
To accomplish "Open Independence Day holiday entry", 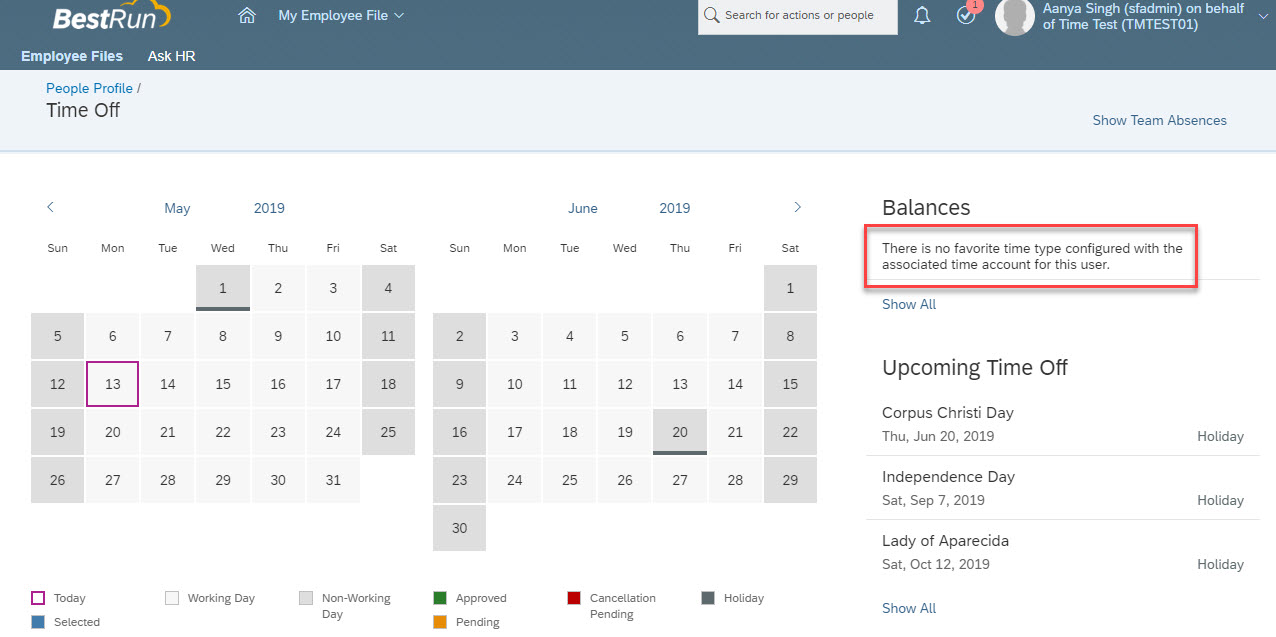I will coord(1063,488).
